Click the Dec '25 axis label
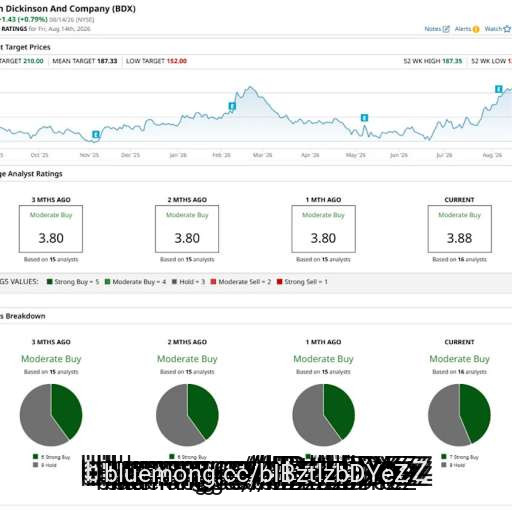Image resolution: width=512 pixels, height=512 pixels. pos(130,155)
